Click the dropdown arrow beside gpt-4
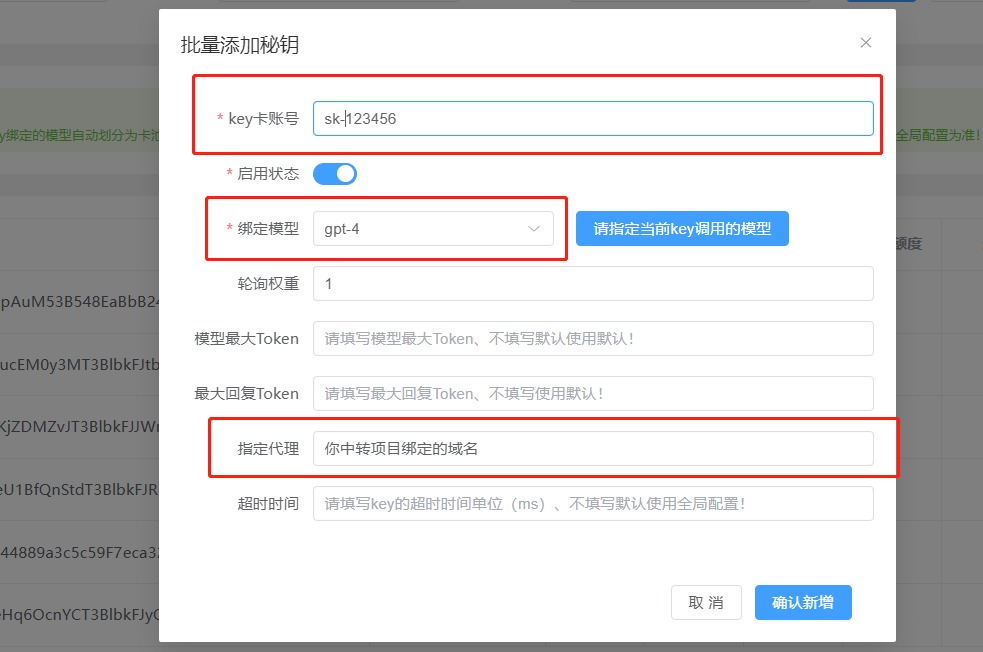Viewport: 983px width, 652px height. click(533, 228)
